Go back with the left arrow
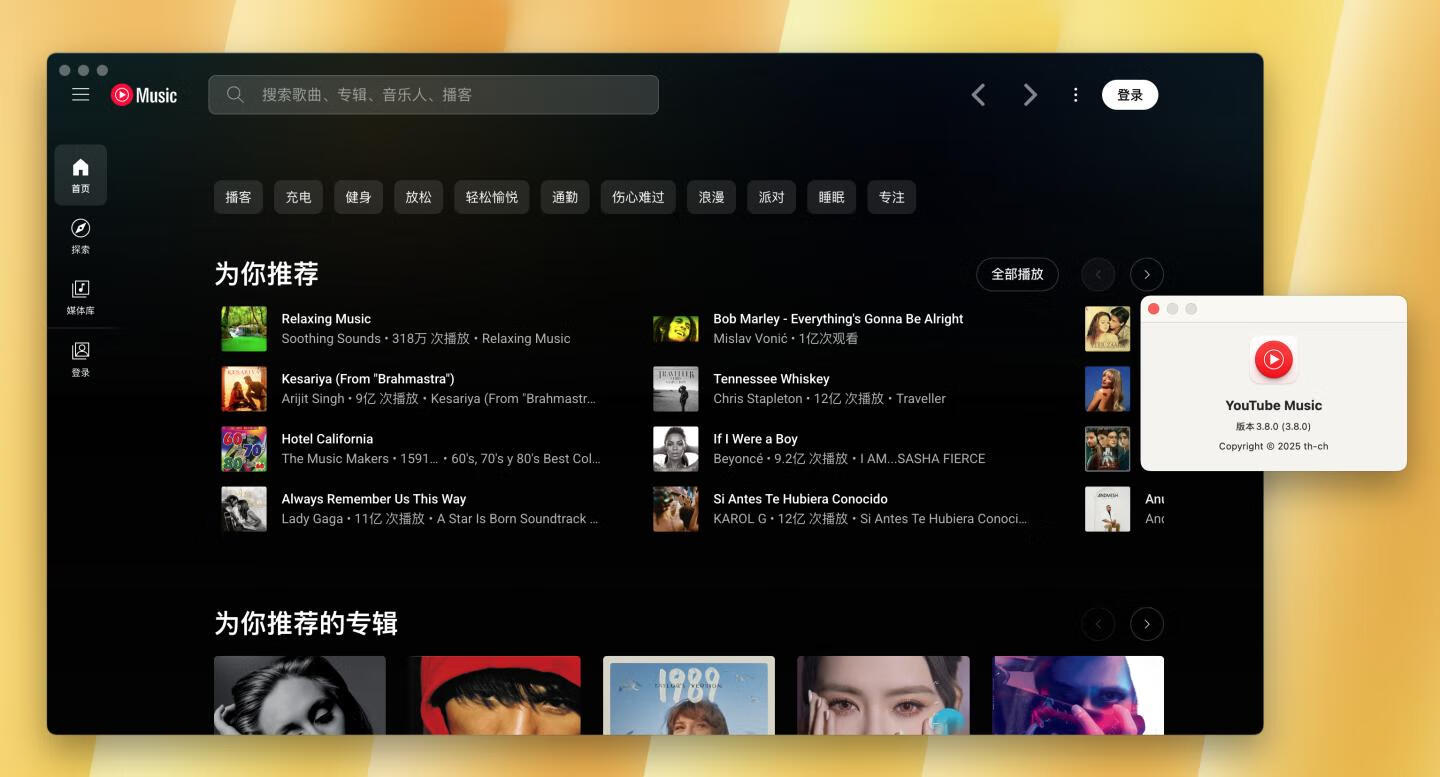This screenshot has width=1440, height=777. click(979, 95)
